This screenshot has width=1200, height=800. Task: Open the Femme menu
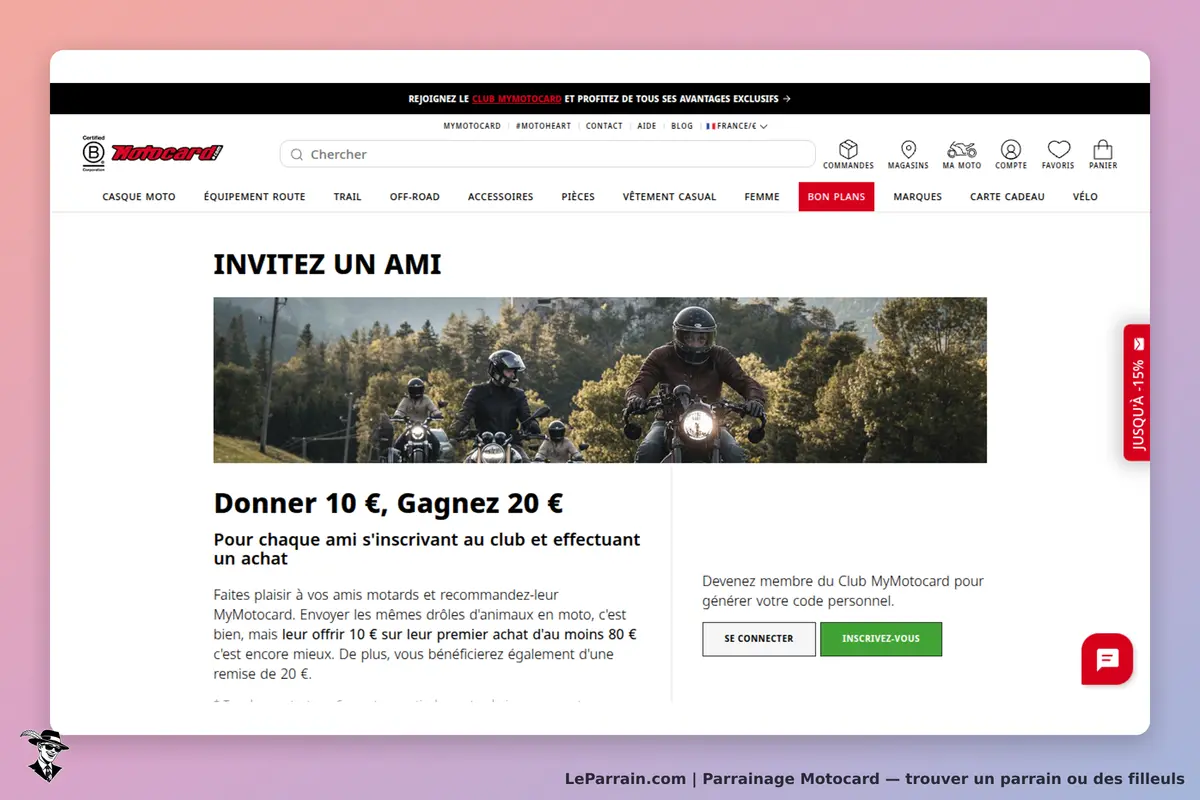point(762,197)
